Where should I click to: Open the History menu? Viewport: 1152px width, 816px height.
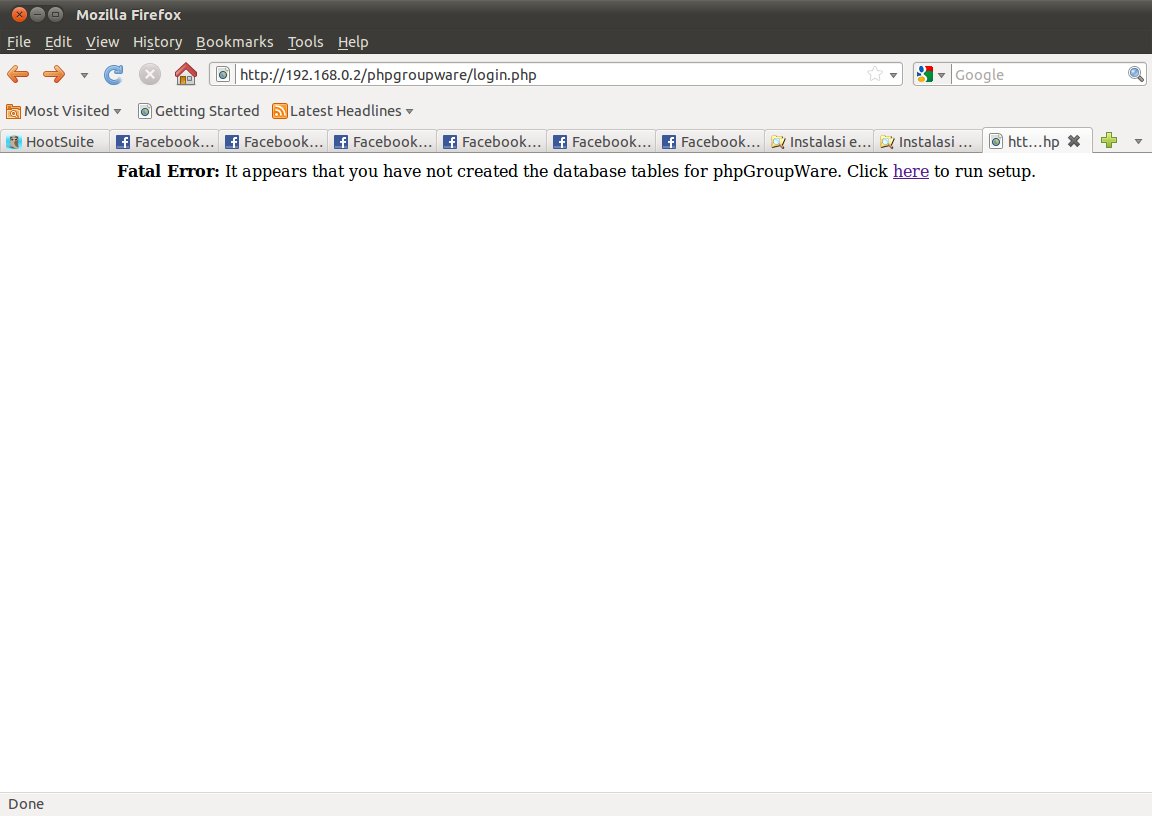157,42
